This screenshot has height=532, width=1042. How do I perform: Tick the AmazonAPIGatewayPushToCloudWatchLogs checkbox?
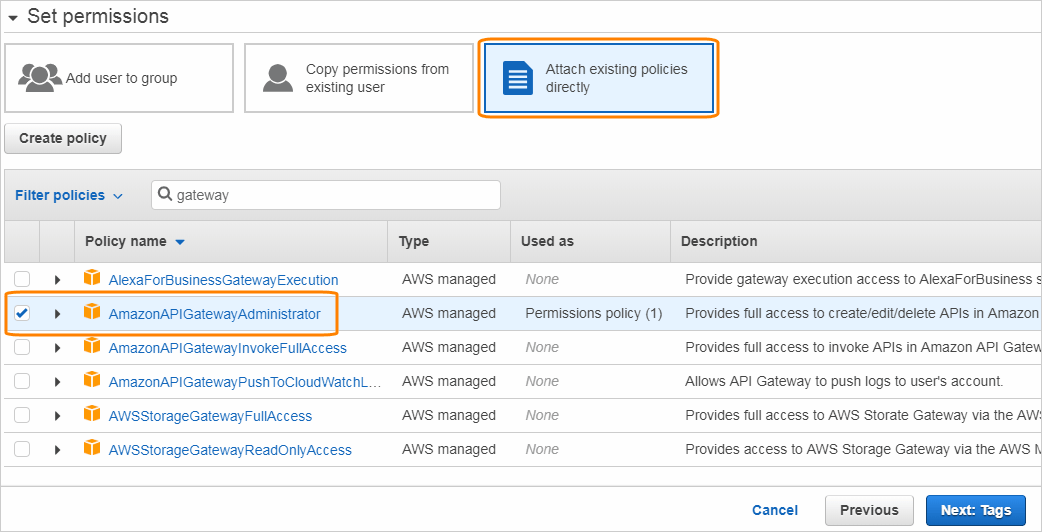click(22, 381)
